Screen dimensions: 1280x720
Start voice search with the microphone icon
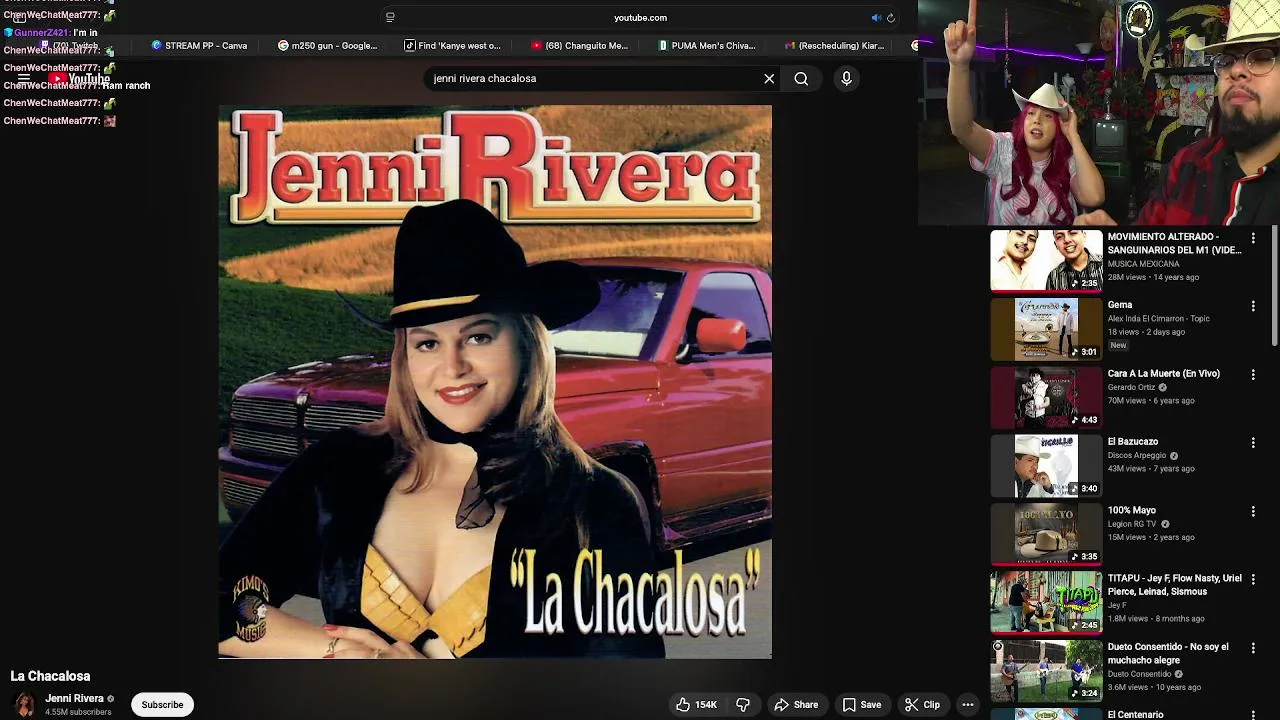pos(846,78)
